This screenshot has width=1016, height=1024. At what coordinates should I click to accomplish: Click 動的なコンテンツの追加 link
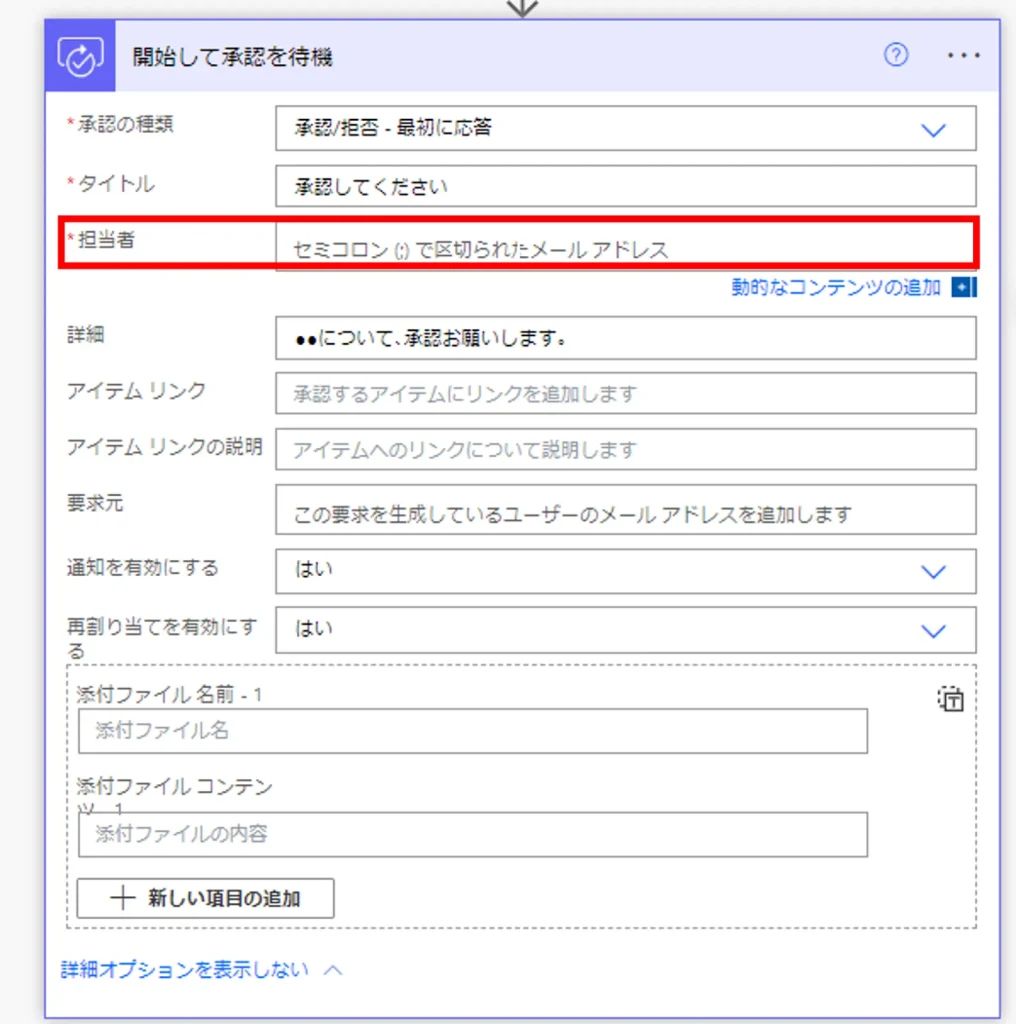(x=836, y=288)
